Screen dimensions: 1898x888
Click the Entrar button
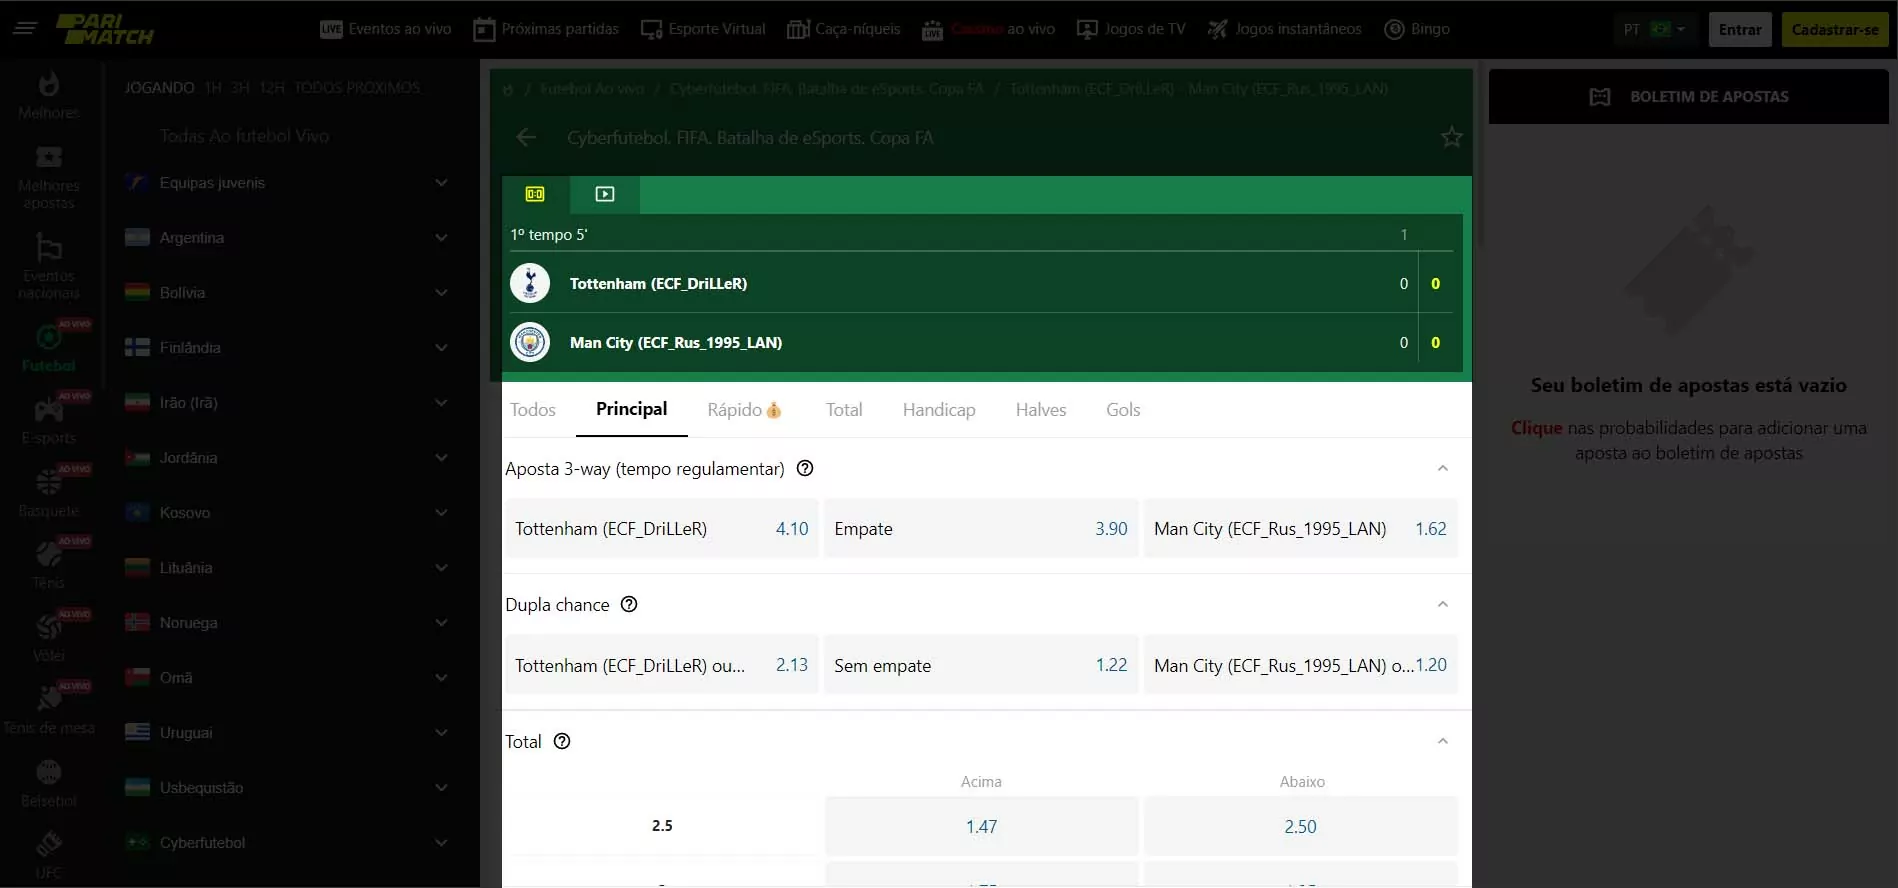point(1739,29)
